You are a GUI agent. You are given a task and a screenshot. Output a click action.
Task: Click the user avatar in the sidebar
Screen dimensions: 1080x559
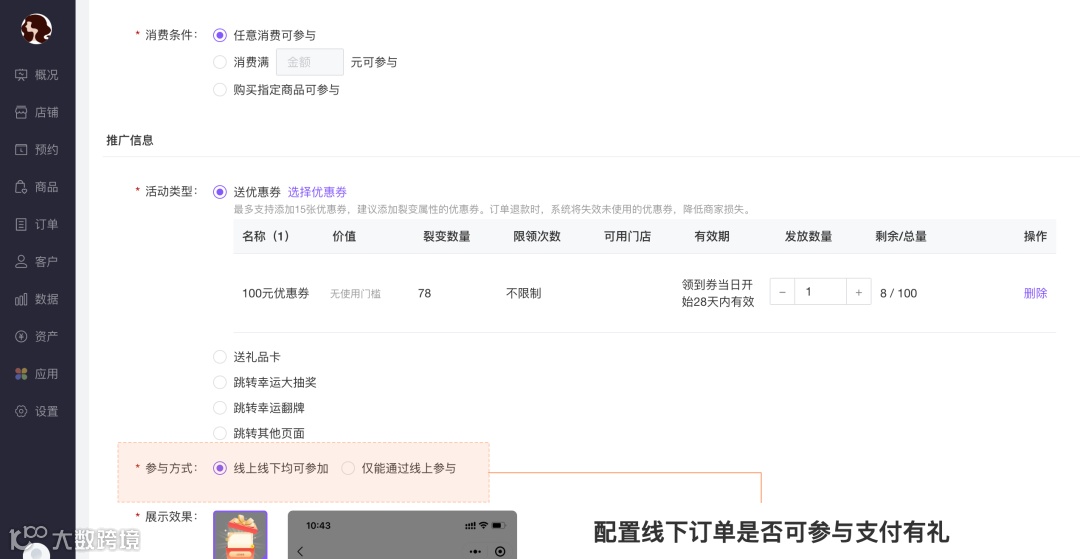pyautogui.click(x=37, y=29)
